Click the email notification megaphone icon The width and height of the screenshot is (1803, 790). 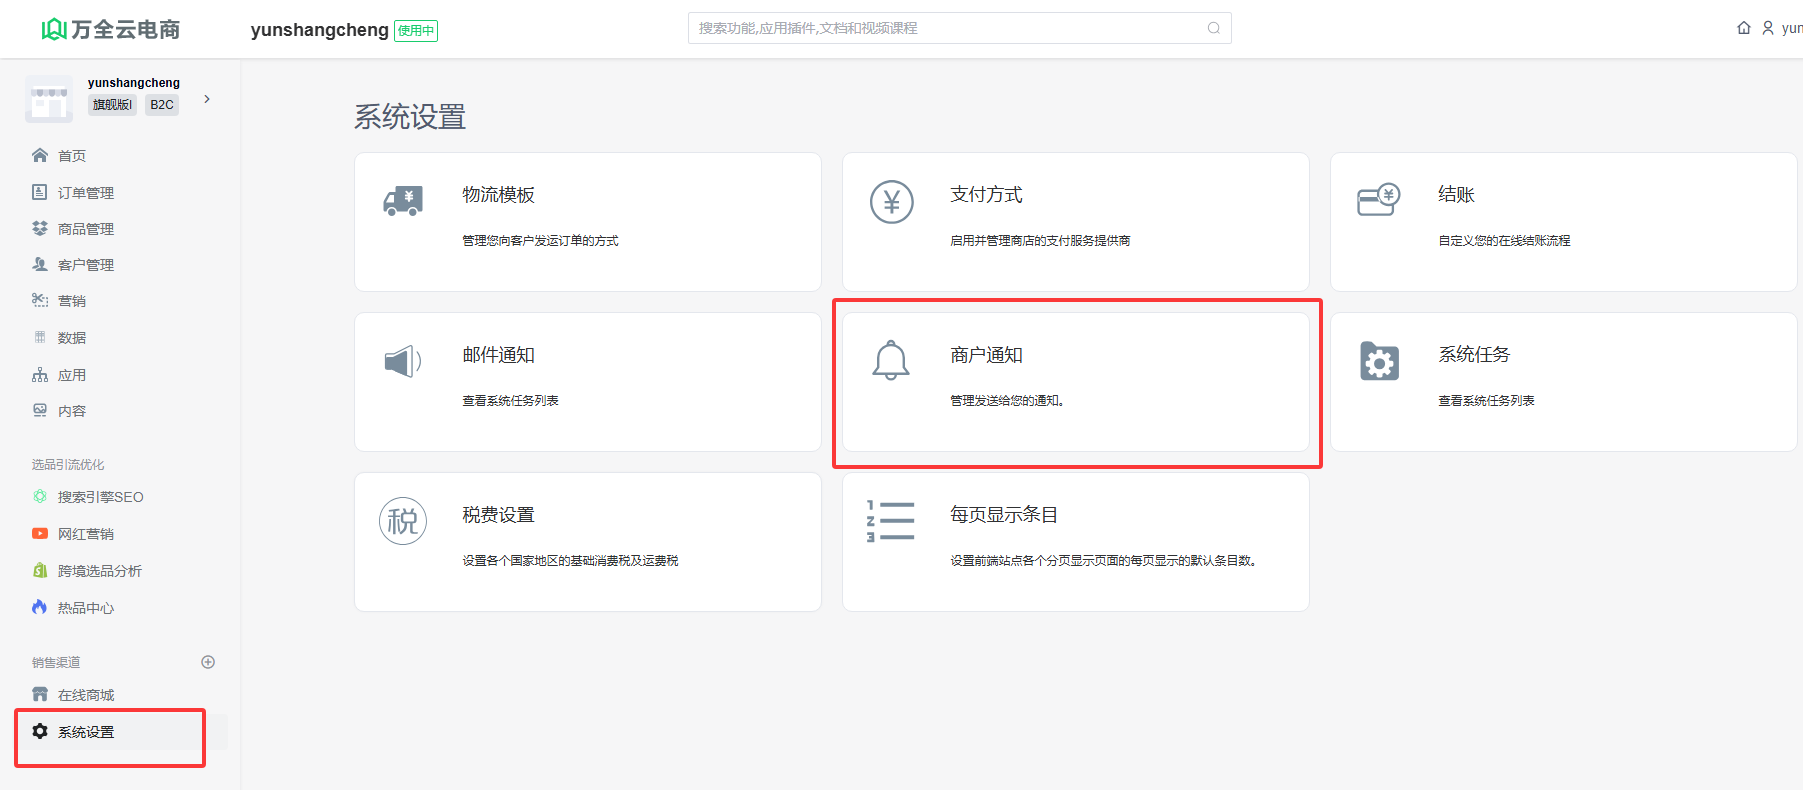[x=402, y=361]
